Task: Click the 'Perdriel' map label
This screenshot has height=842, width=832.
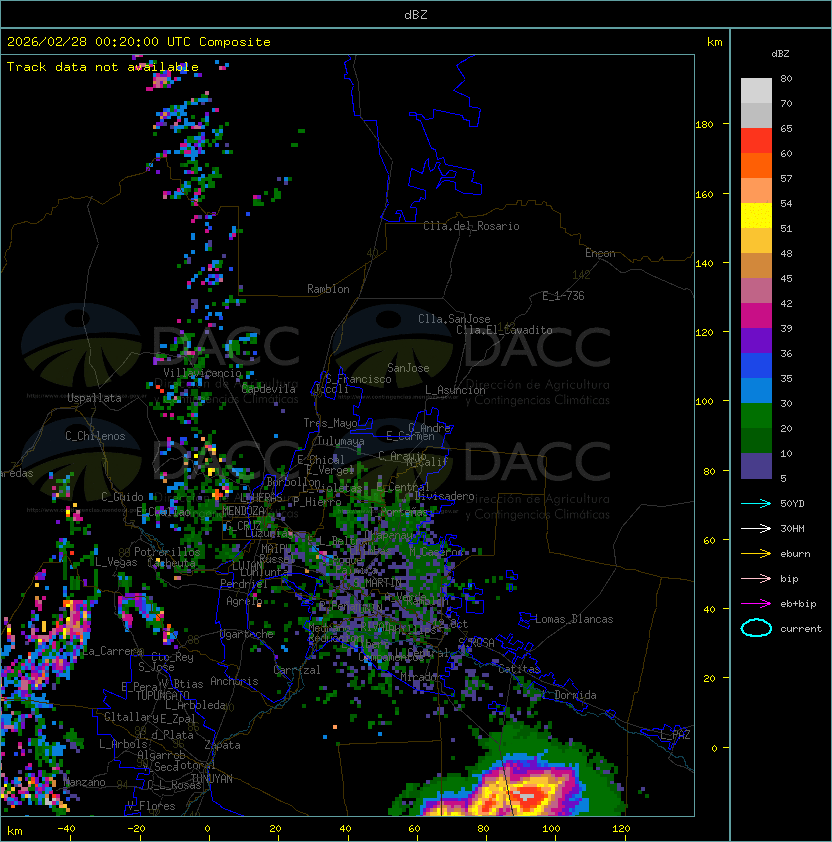Action: point(244,583)
